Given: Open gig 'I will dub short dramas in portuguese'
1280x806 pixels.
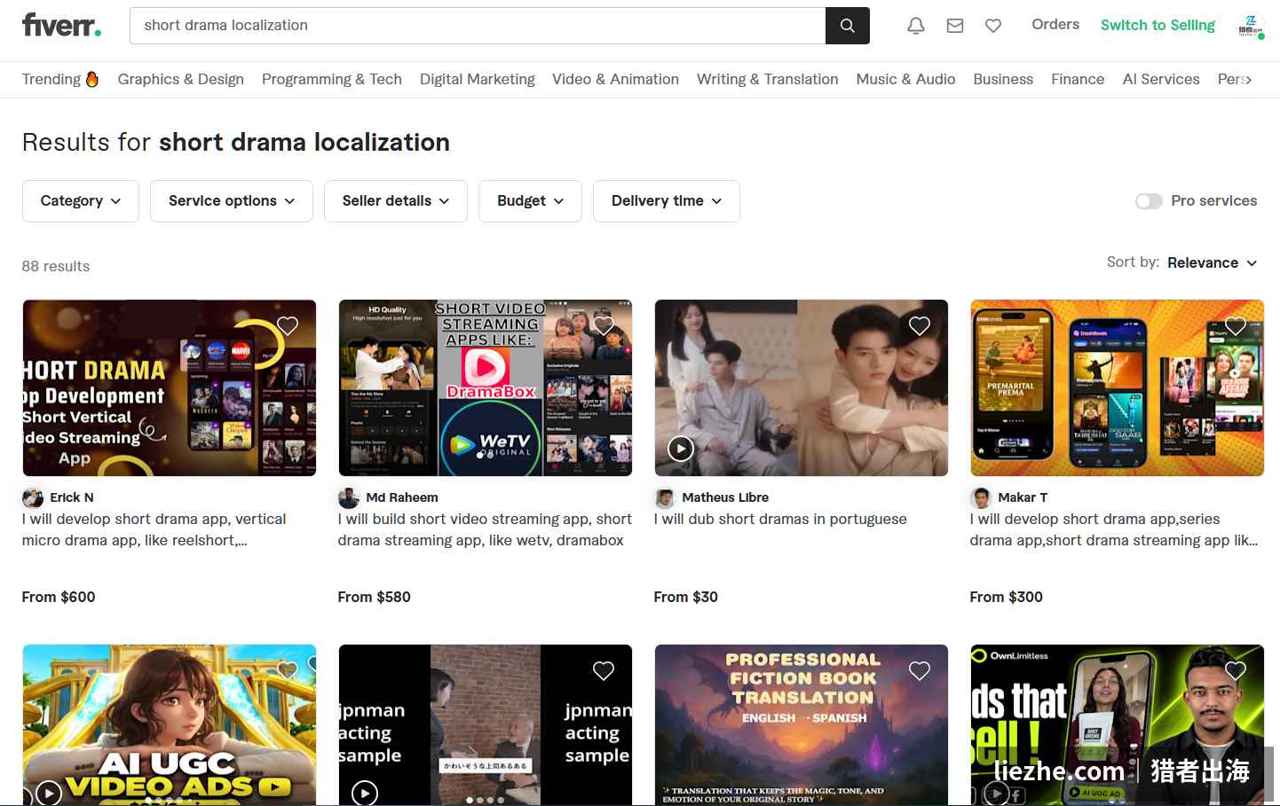Looking at the screenshot, I should tap(780, 519).
